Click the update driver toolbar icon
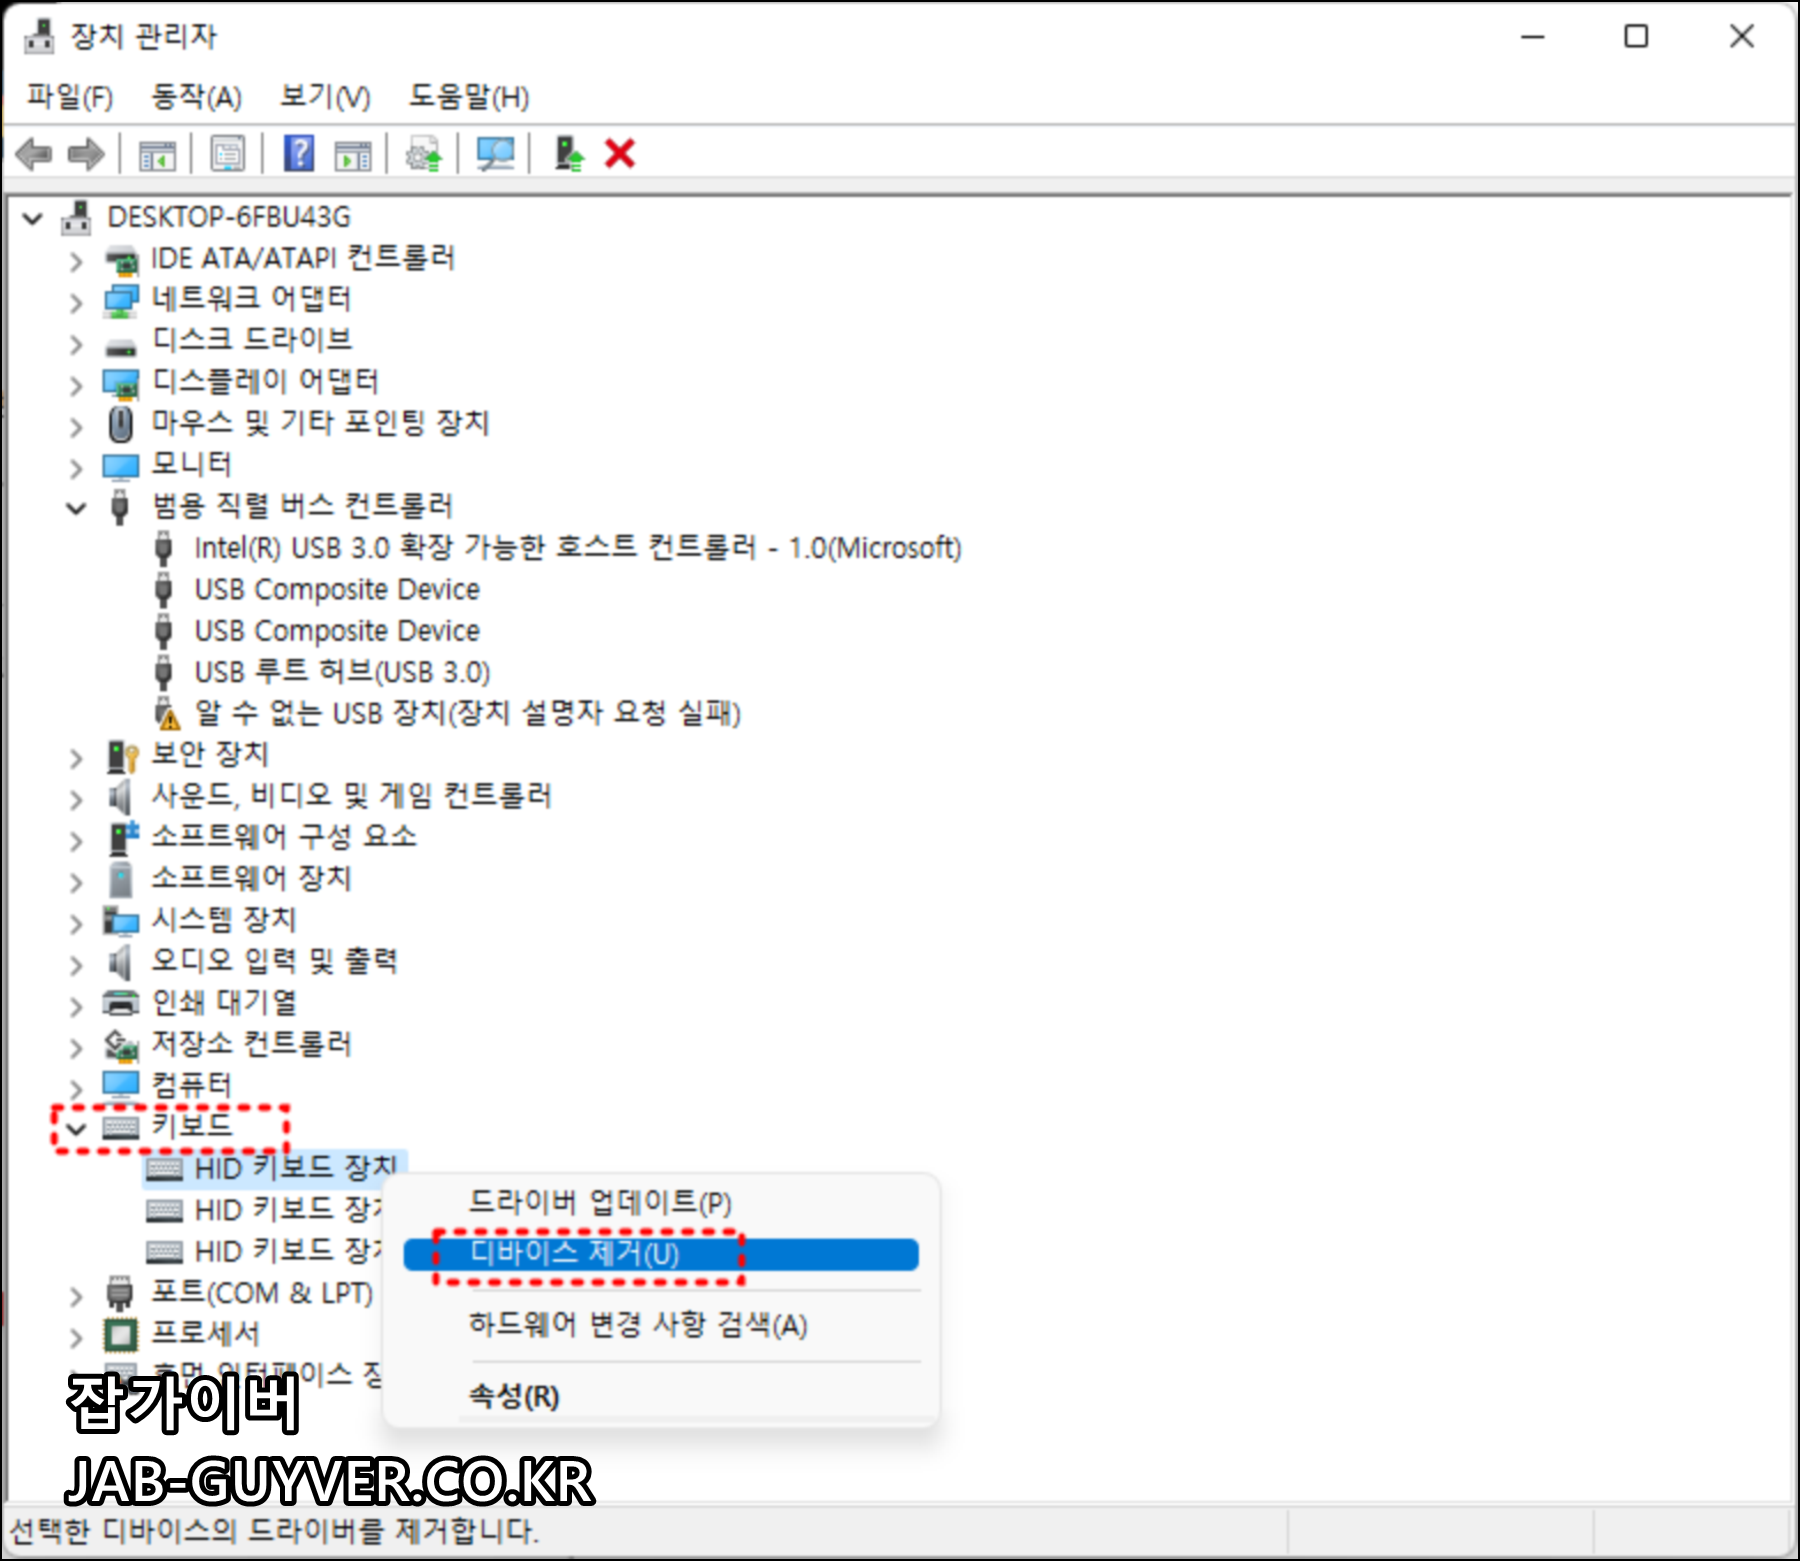 point(422,152)
